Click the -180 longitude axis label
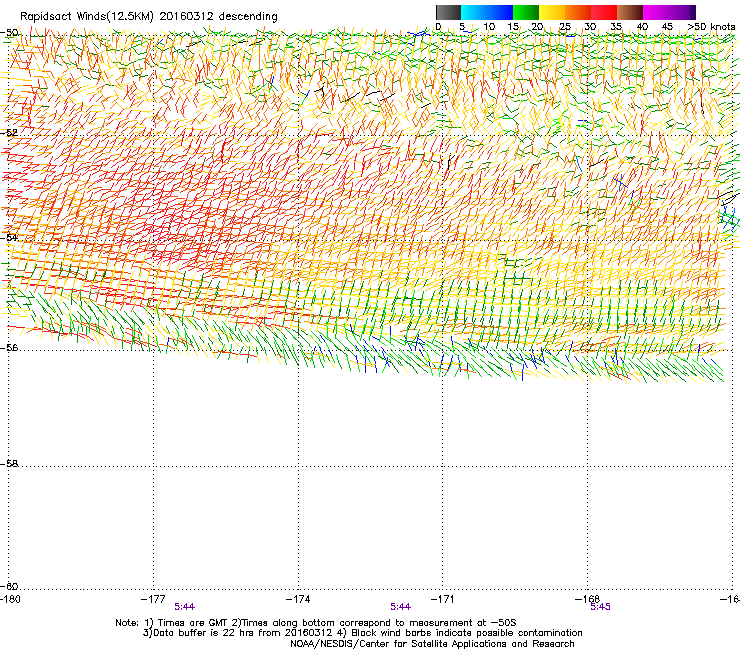The height and width of the screenshot is (650, 740). (10, 599)
